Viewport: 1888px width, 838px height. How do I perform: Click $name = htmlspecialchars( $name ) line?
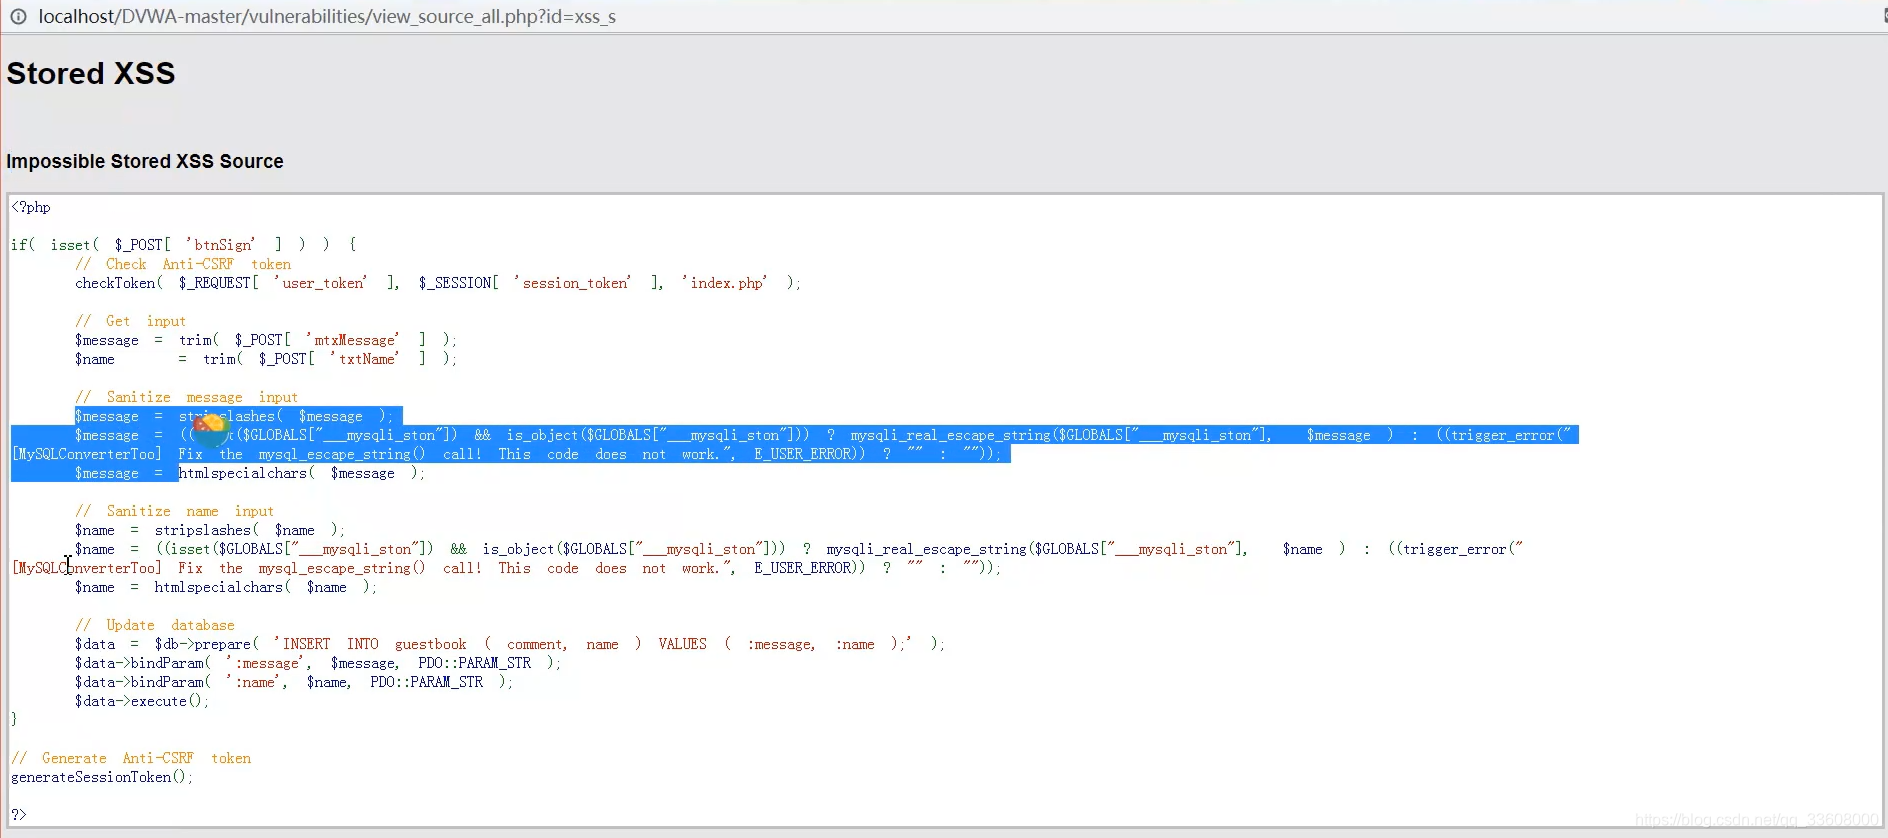(x=226, y=587)
